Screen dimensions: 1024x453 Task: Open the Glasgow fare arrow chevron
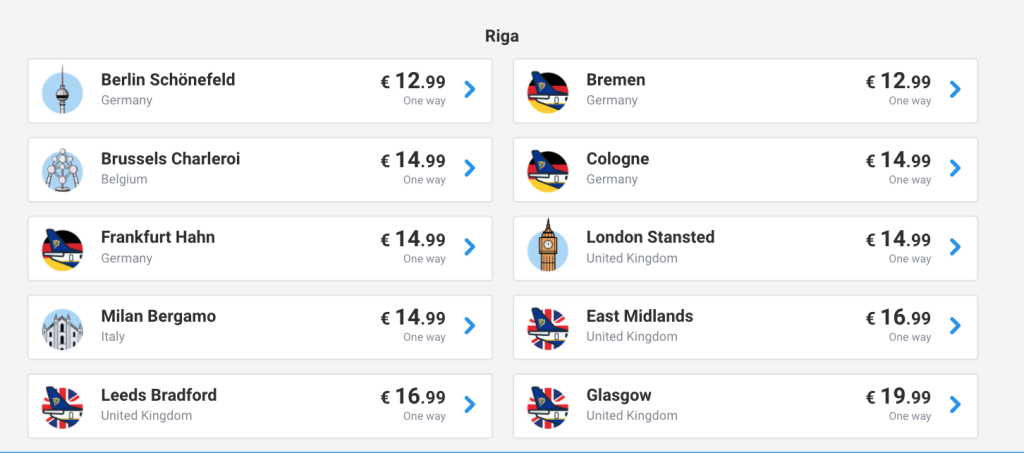[955, 405]
